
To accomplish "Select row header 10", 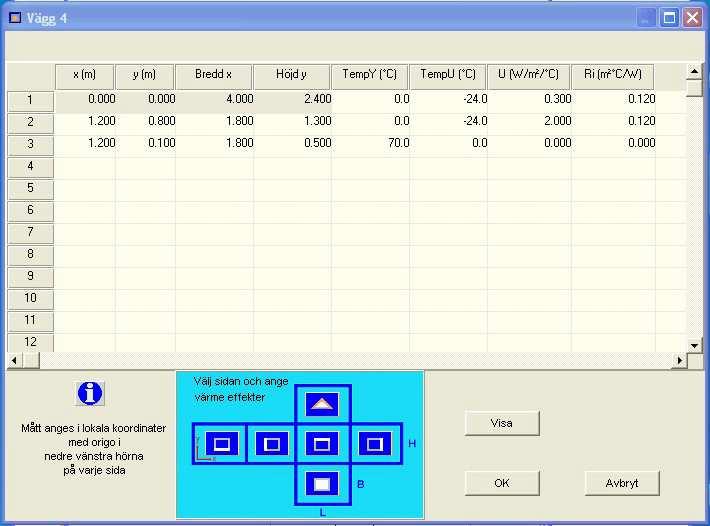I will coord(30,299).
